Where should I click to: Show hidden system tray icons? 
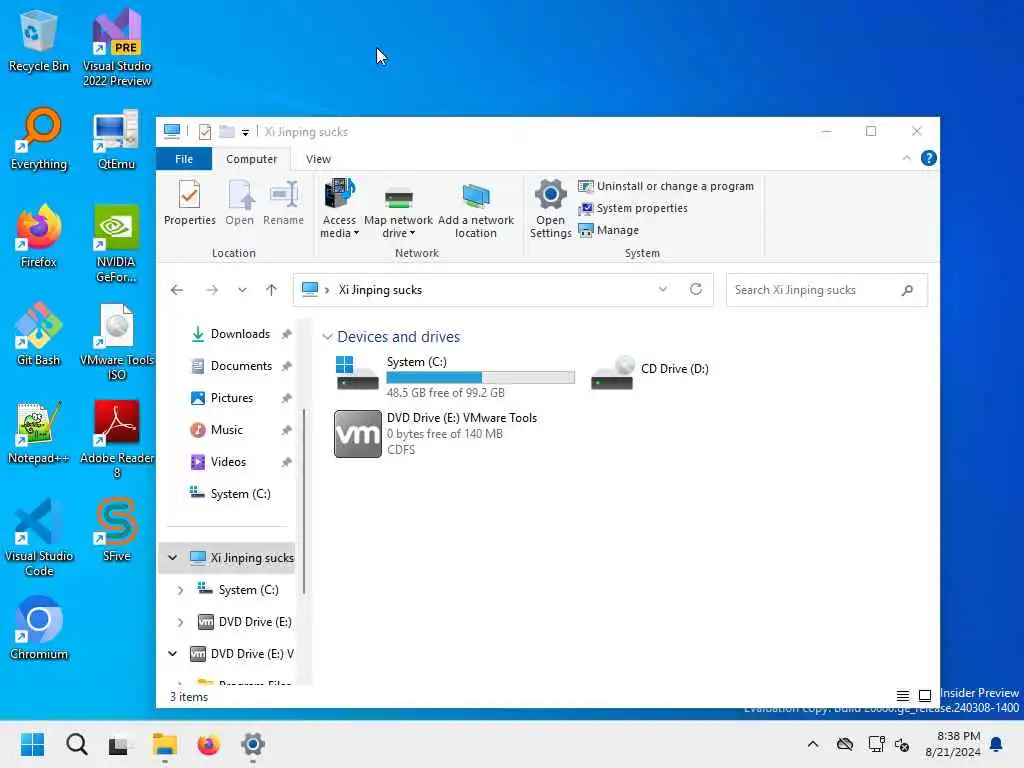coord(813,744)
